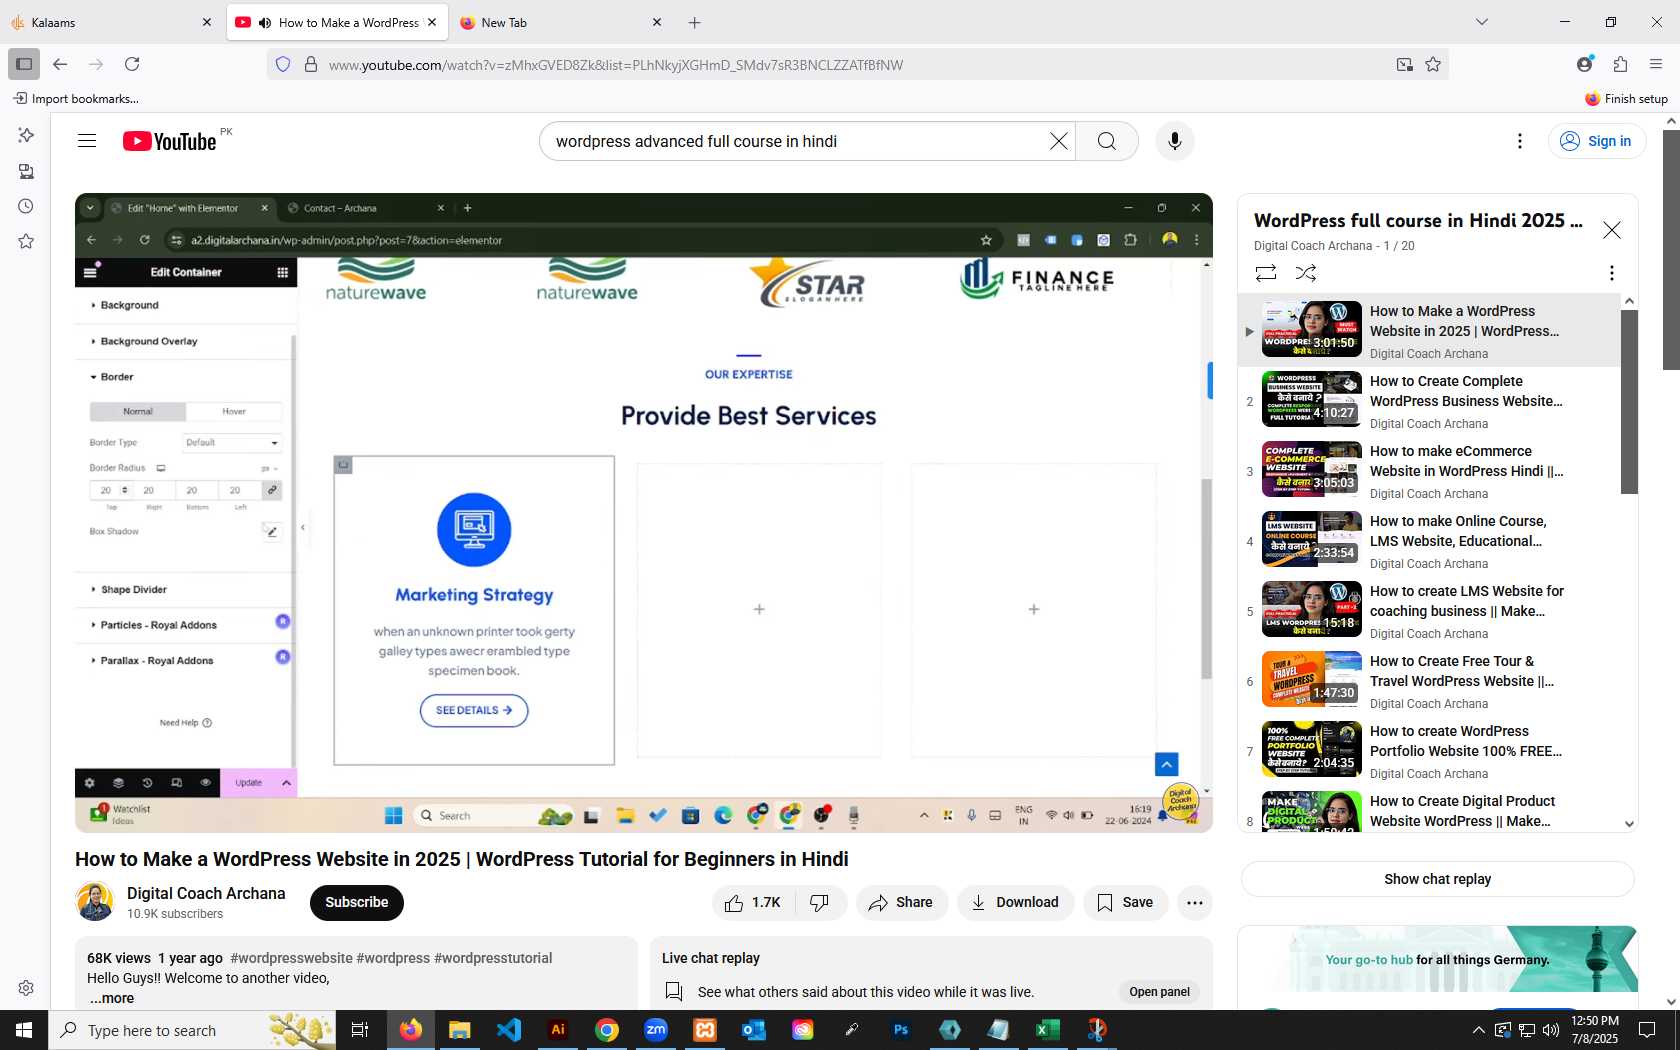1680x1050 pixels.
Task: Save the video to a playlist
Action: coord(1125,903)
